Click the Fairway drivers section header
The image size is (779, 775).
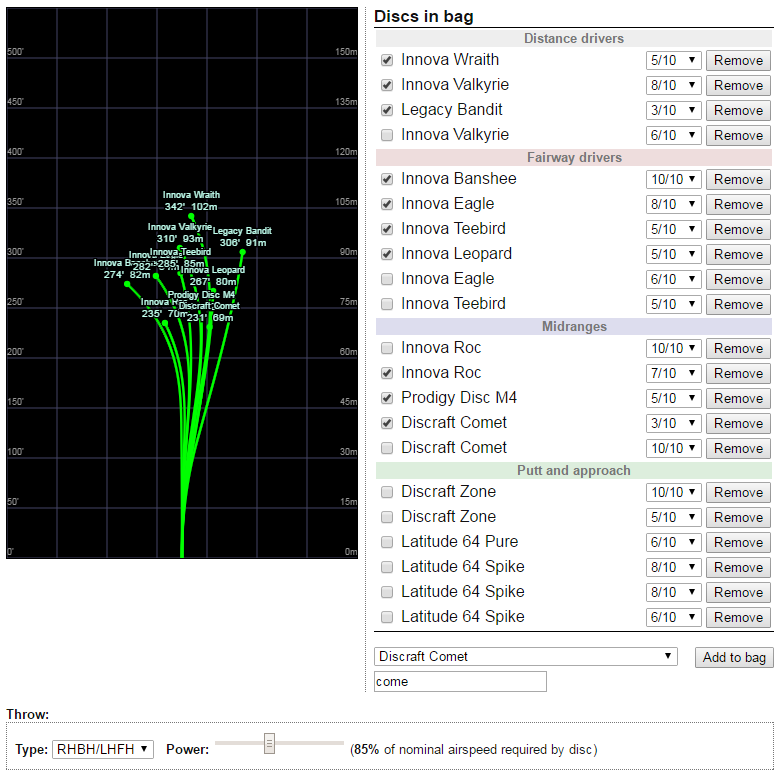pos(574,157)
